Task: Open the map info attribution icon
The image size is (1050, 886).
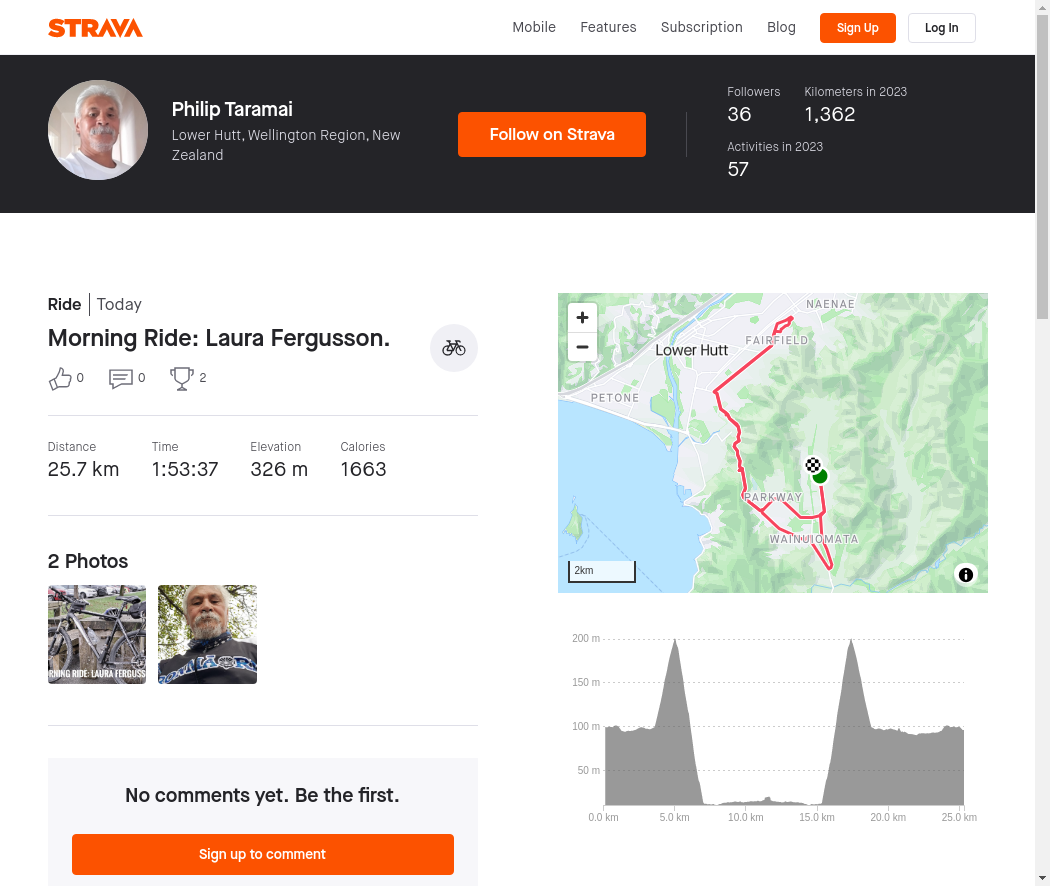Action: tap(965, 574)
